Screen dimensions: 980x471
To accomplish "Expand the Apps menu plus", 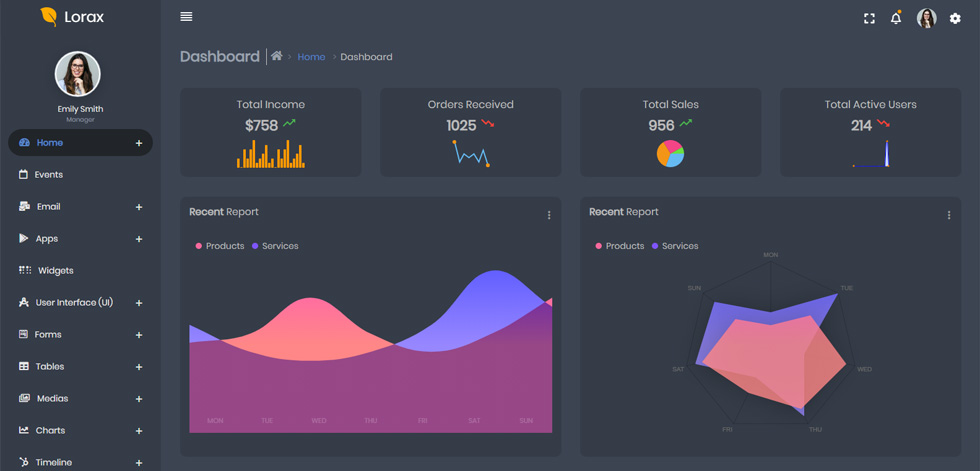I will [139, 239].
